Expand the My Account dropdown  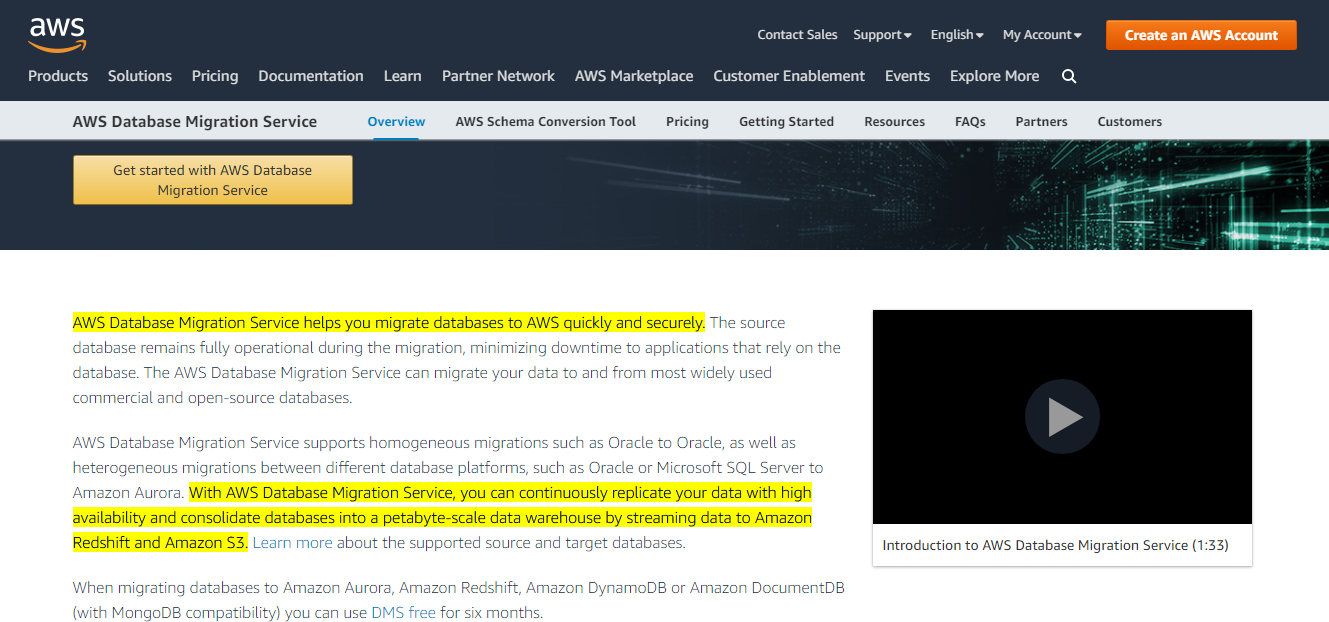pos(1042,35)
